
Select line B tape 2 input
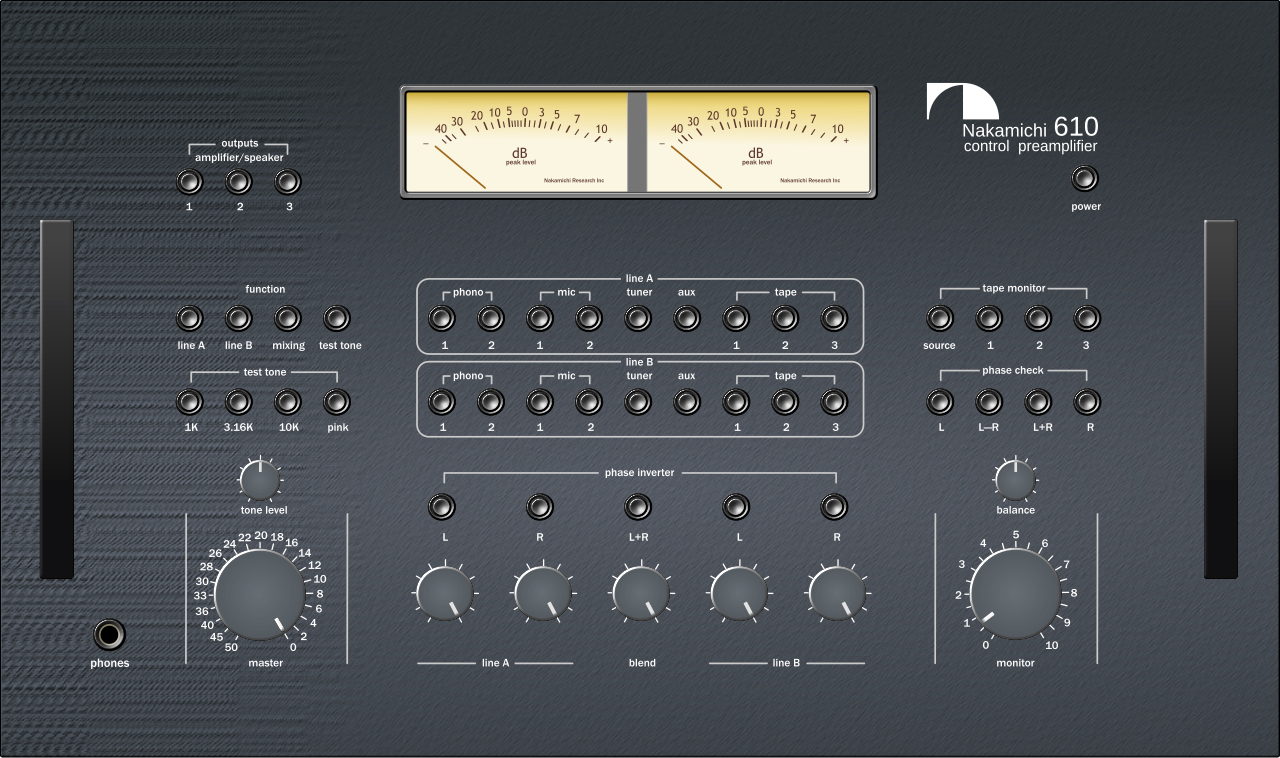point(785,402)
